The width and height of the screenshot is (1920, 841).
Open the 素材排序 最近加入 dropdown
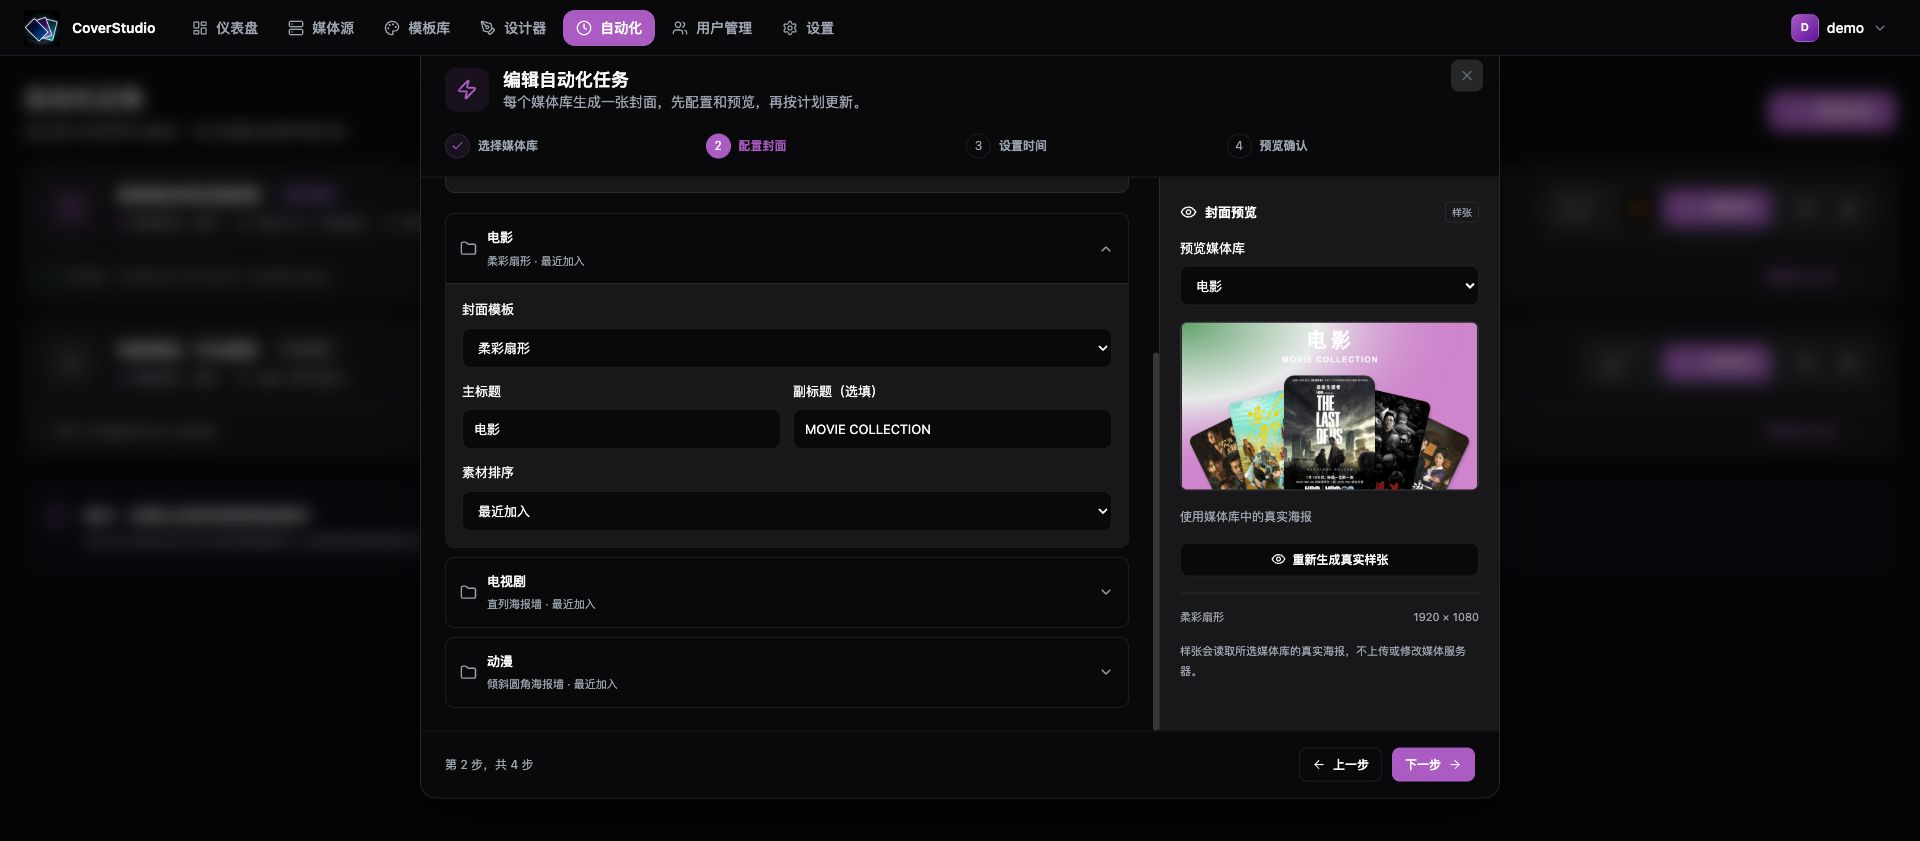(x=786, y=511)
